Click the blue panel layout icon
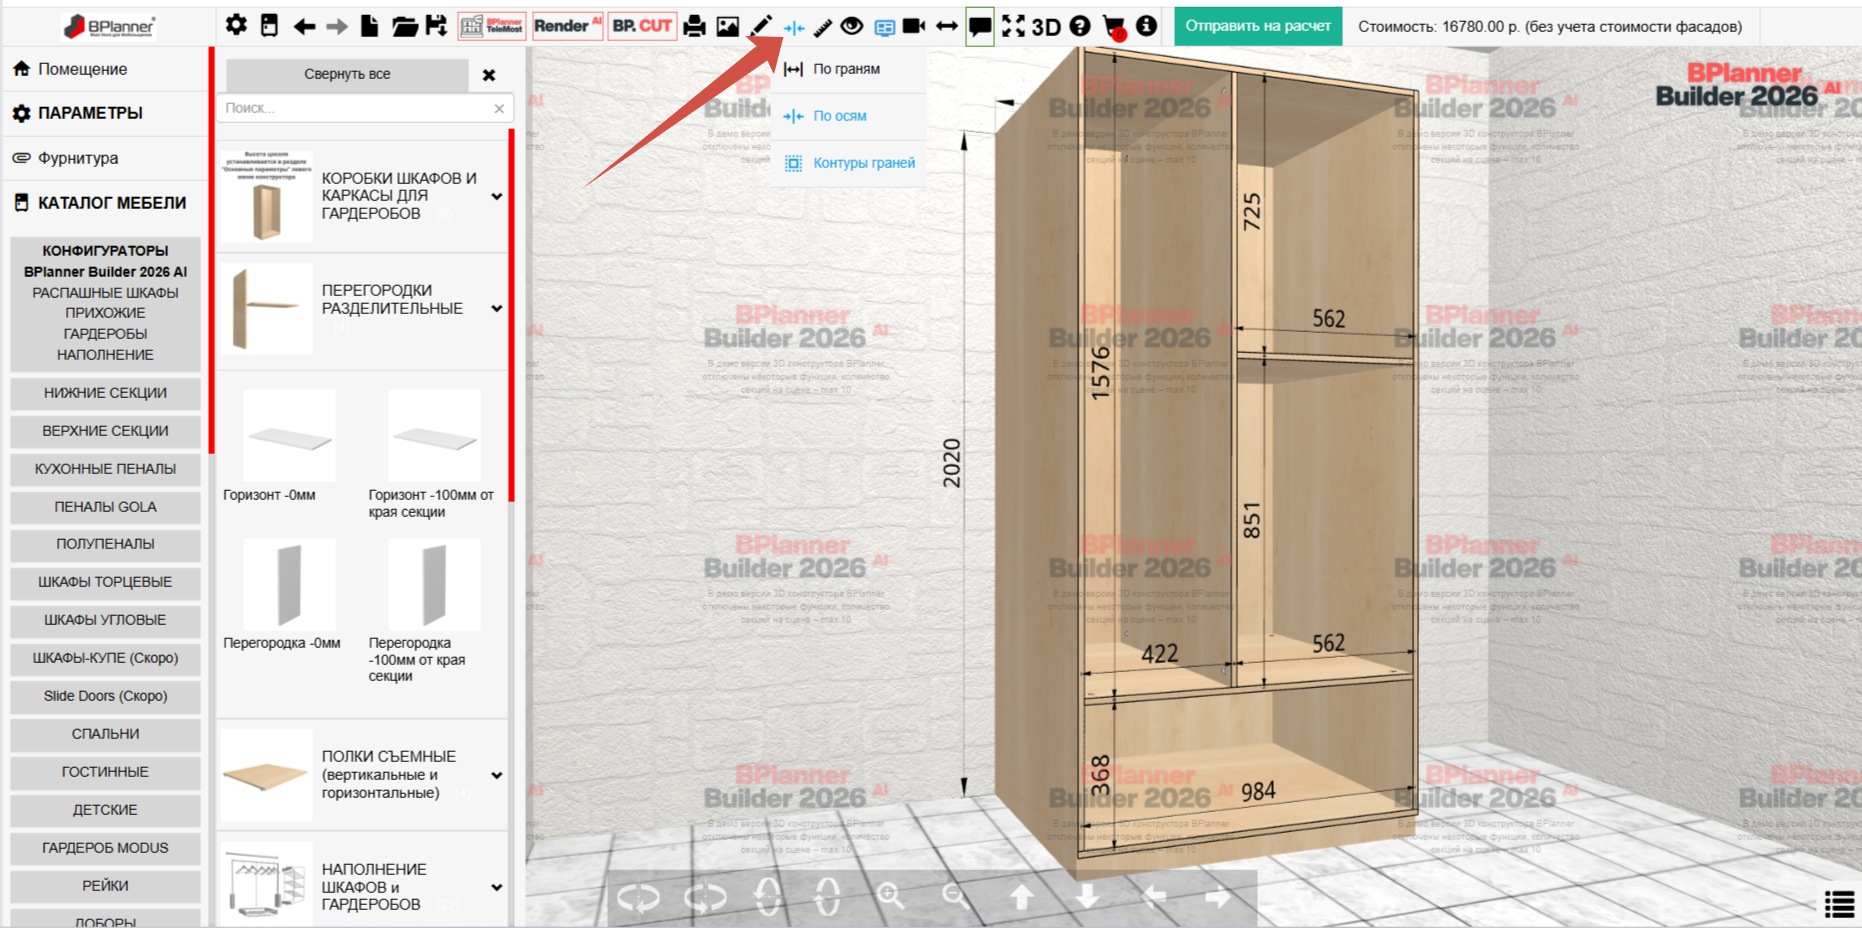 point(884,27)
